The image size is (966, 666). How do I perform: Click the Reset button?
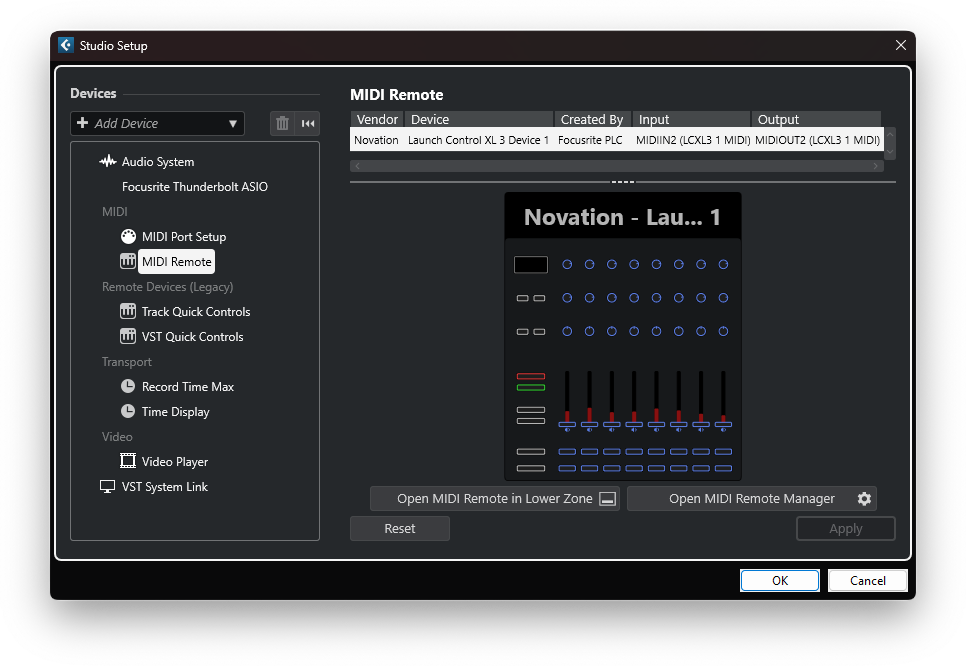click(x=400, y=529)
